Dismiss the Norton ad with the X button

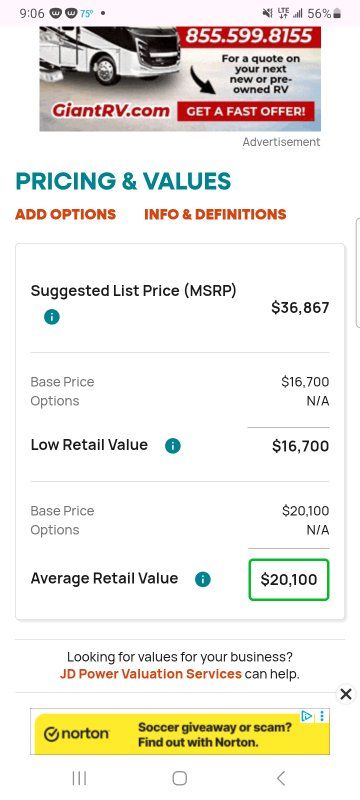346,694
